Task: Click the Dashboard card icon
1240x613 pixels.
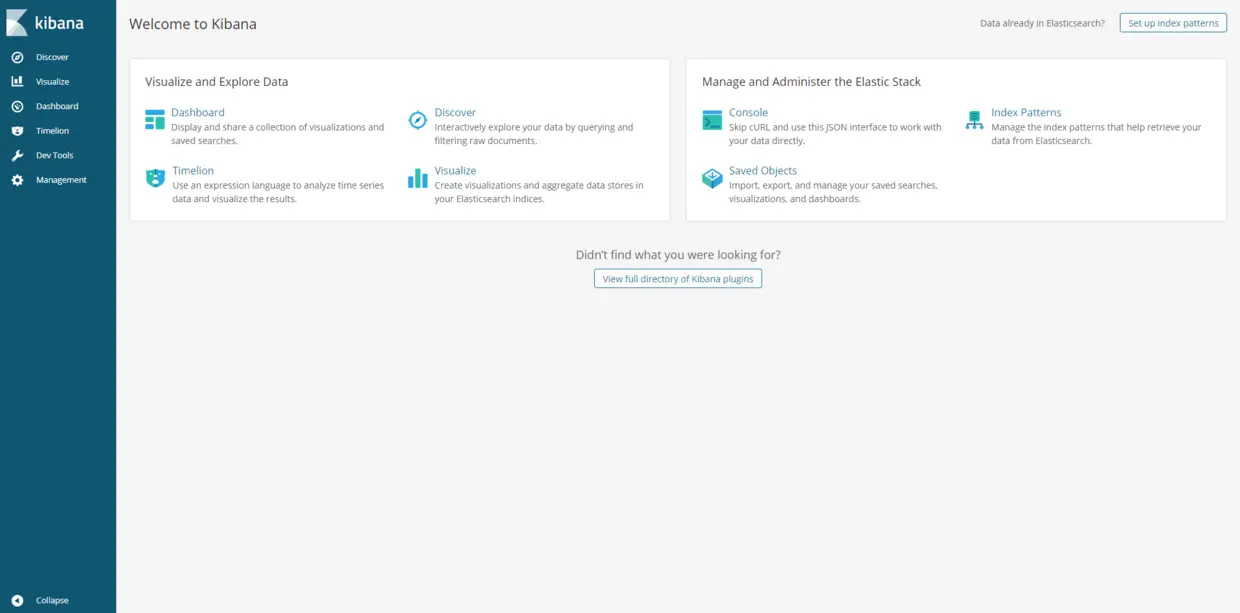Action: 154,119
